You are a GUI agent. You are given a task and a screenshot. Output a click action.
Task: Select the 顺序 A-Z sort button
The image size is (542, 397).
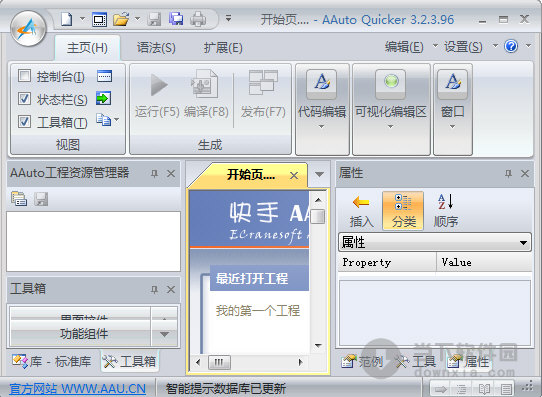tap(446, 211)
